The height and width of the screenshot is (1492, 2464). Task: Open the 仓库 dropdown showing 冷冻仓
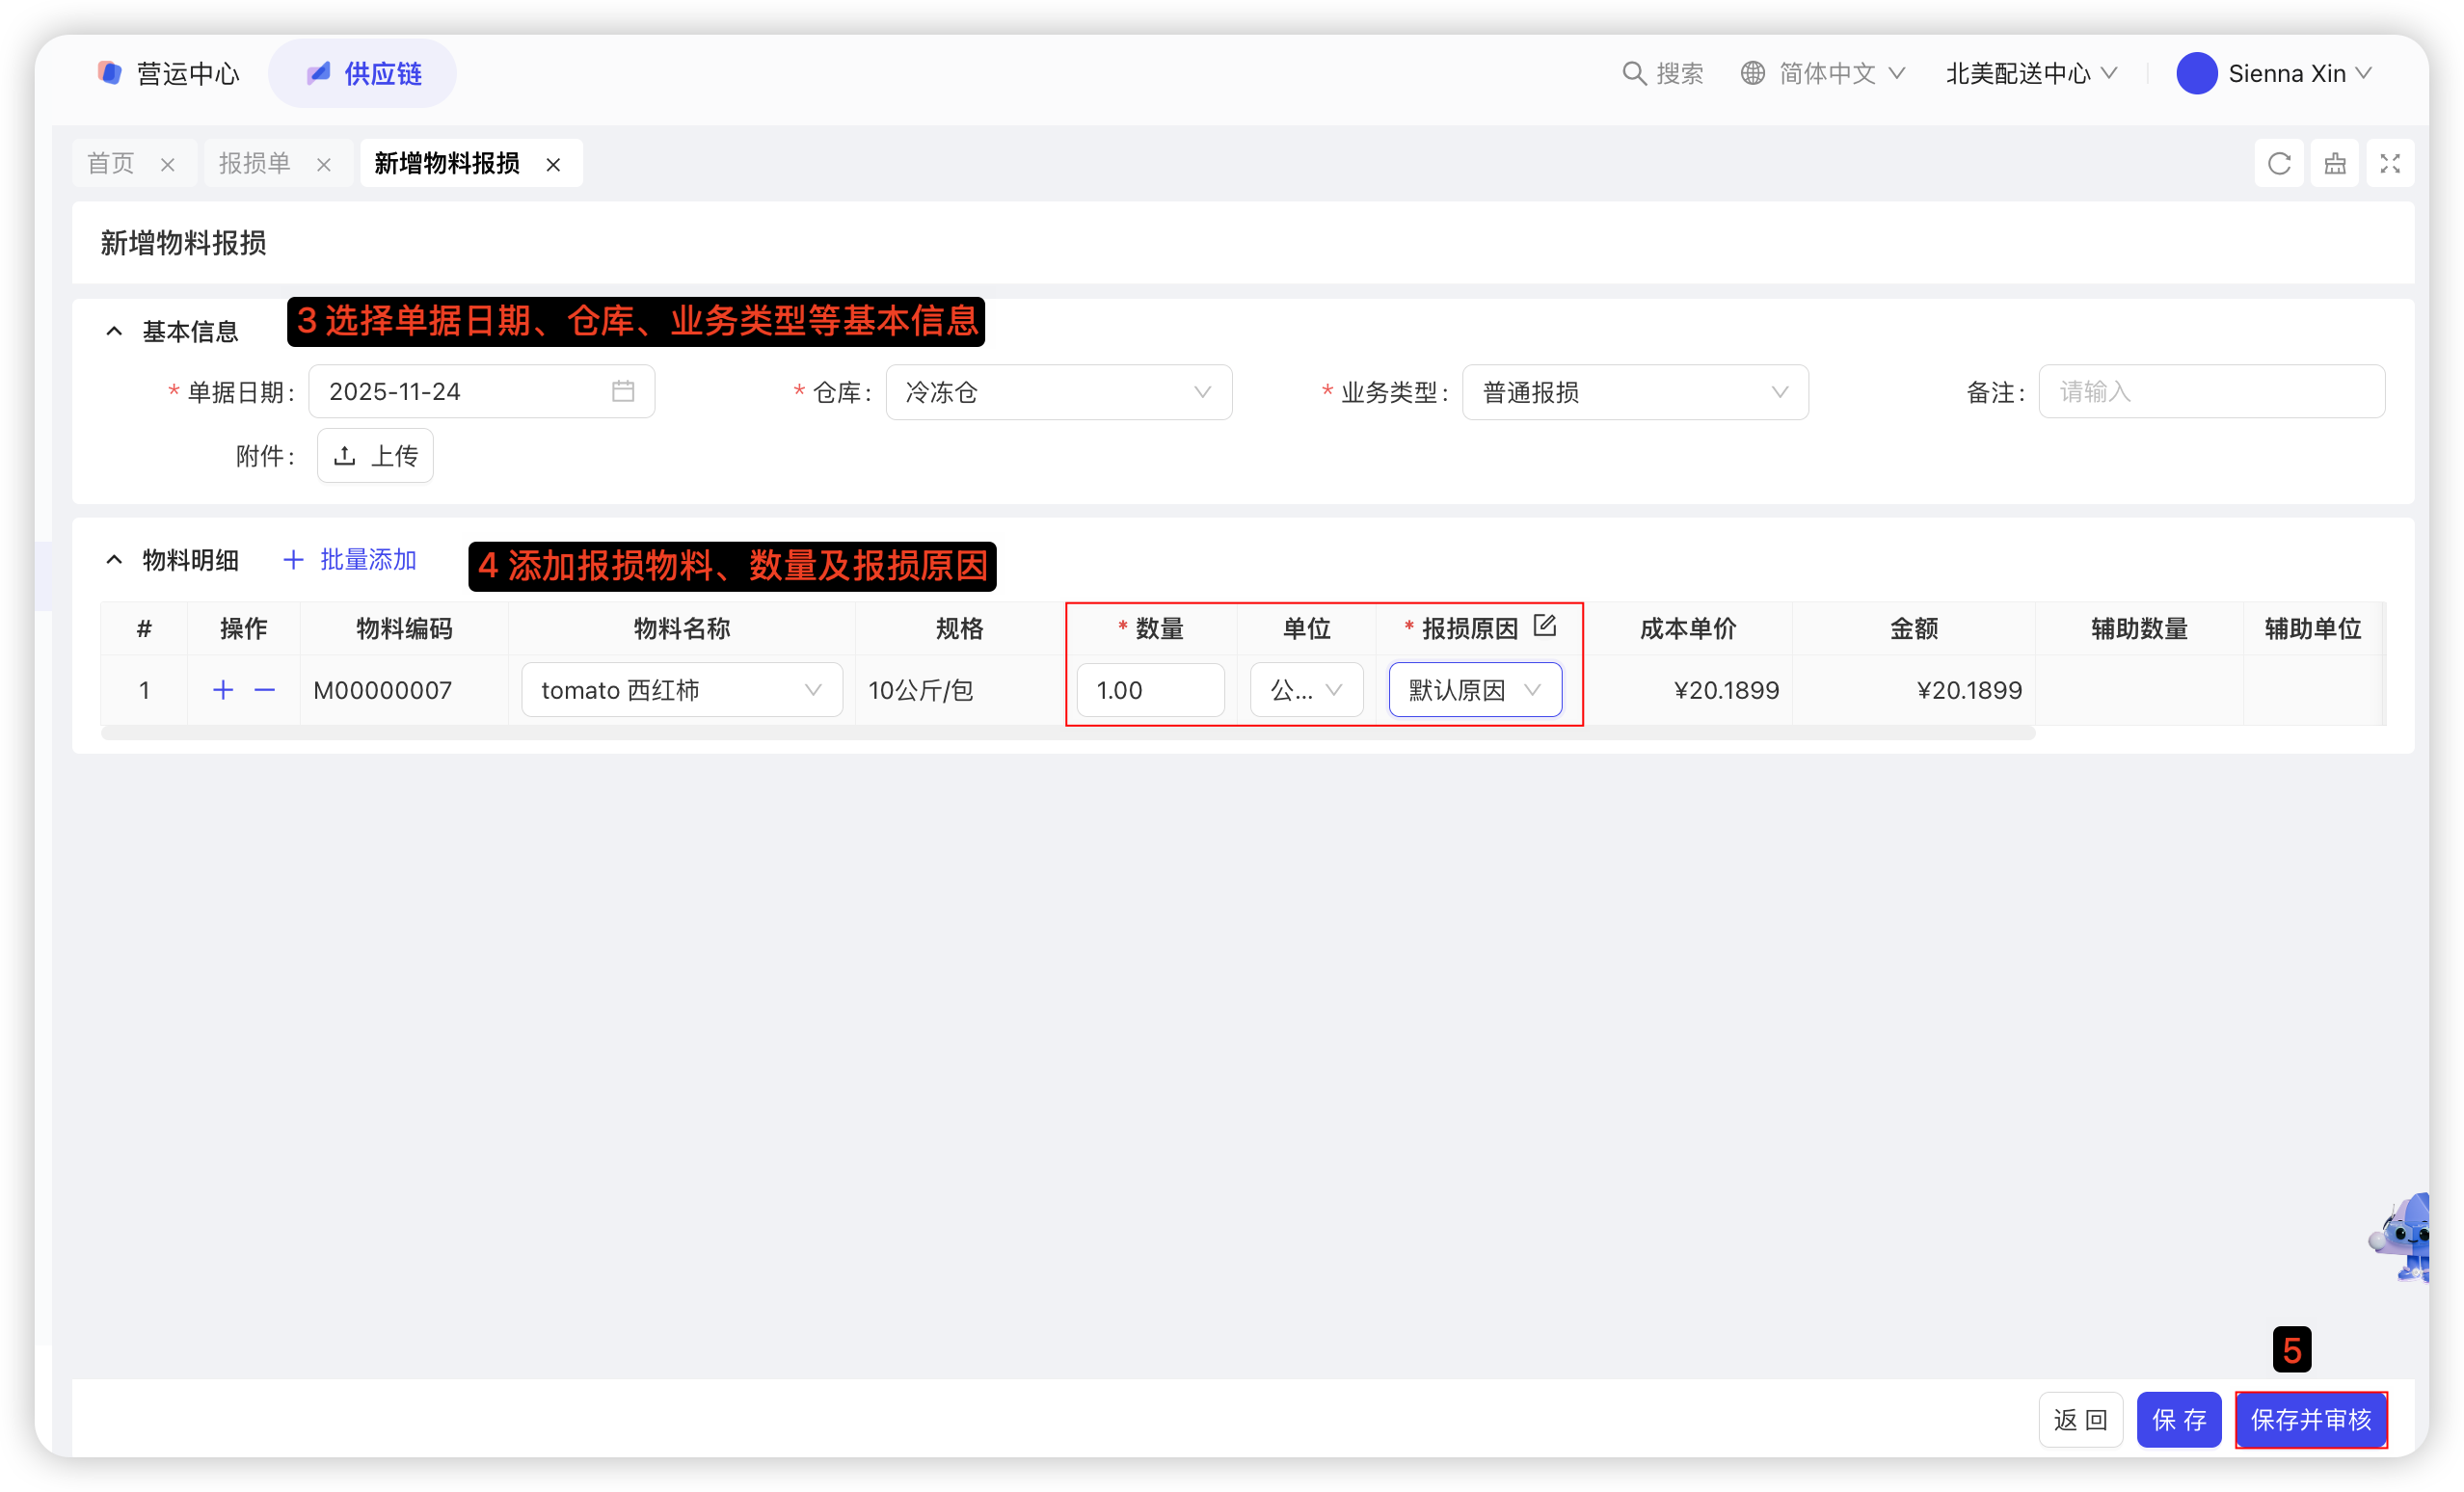pos(1058,392)
